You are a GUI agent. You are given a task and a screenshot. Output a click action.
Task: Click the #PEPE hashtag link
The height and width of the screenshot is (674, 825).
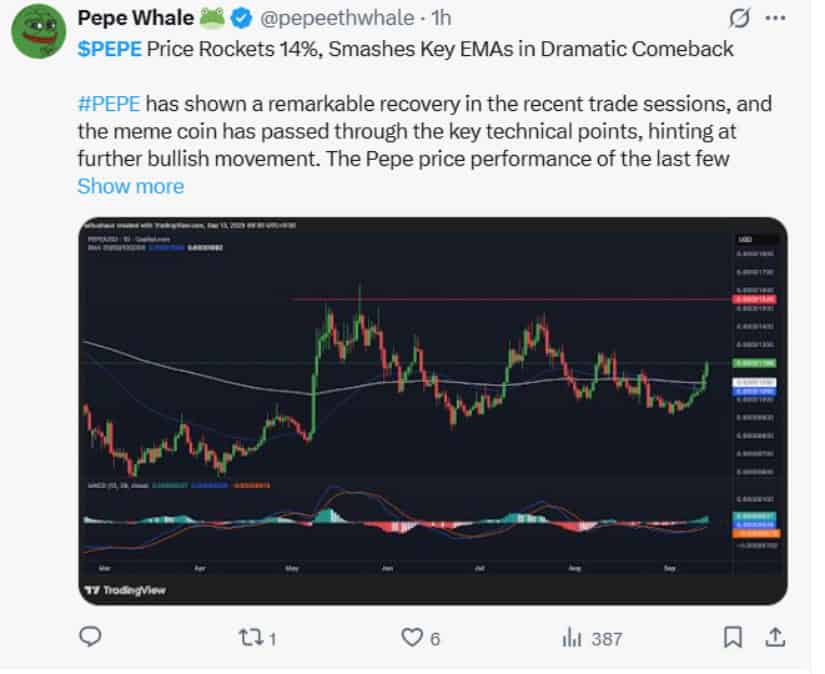pyautogui.click(x=109, y=104)
